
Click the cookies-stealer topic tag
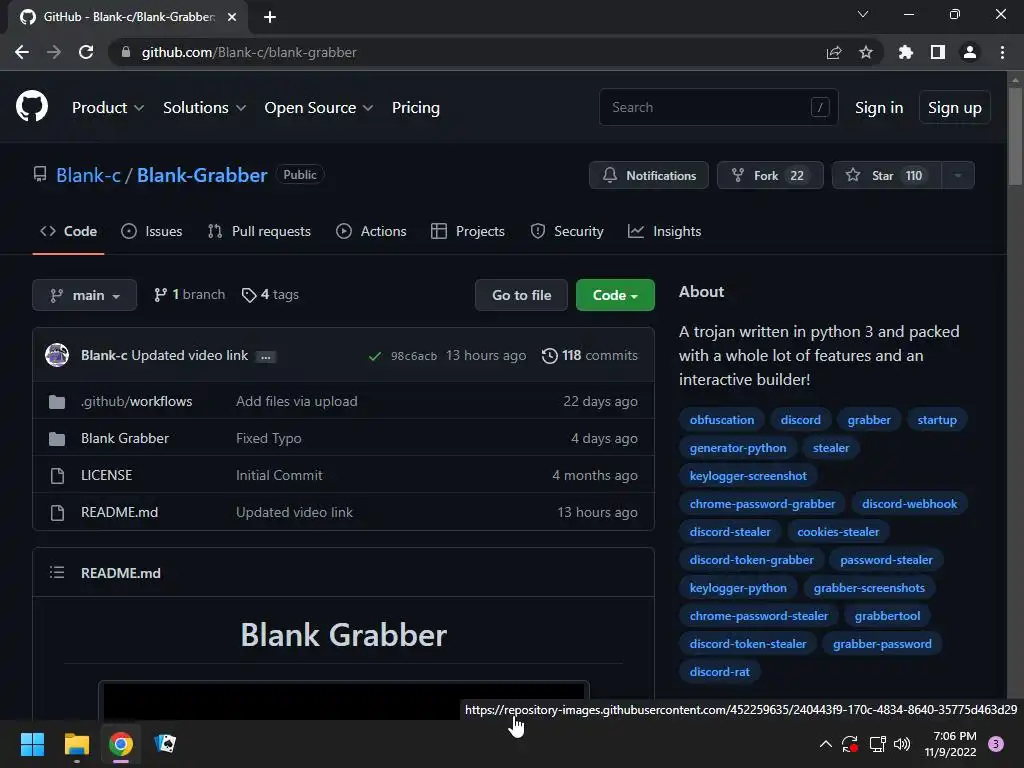[838, 532]
